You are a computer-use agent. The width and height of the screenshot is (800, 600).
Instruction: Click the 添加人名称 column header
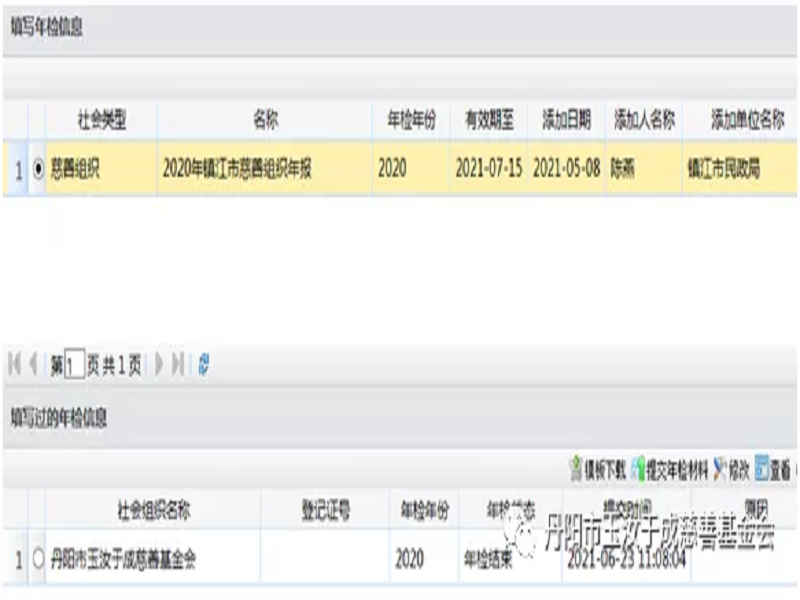tap(644, 120)
